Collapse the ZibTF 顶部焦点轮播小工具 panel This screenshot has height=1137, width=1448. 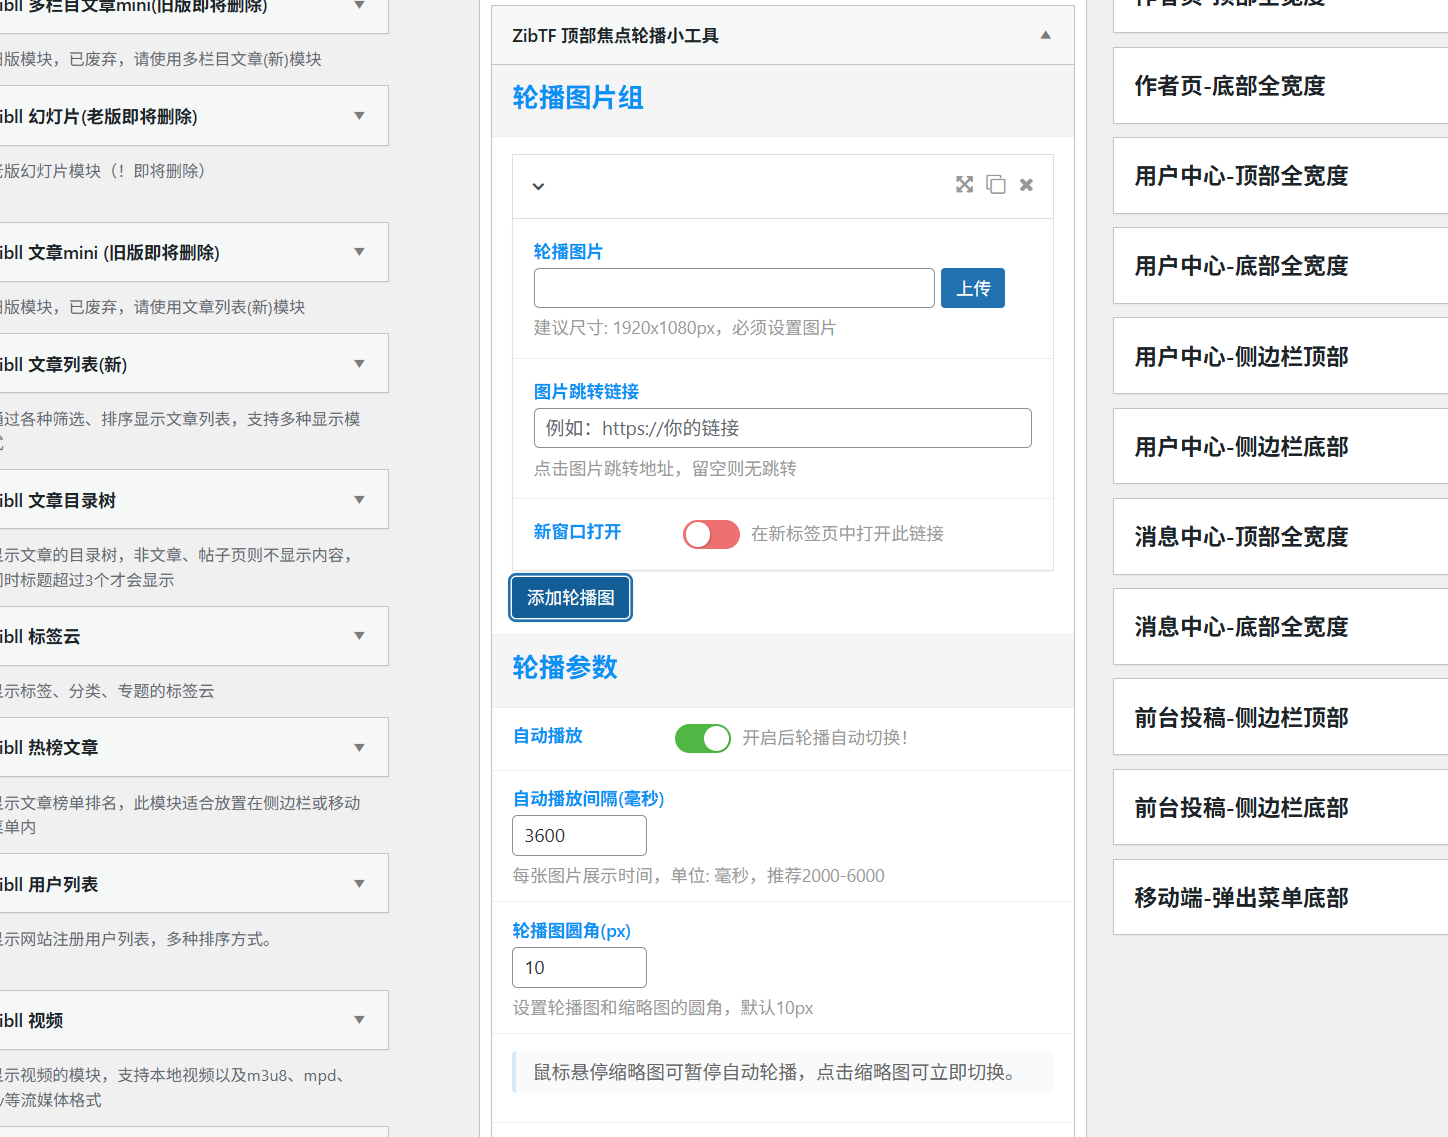pyautogui.click(x=1045, y=35)
